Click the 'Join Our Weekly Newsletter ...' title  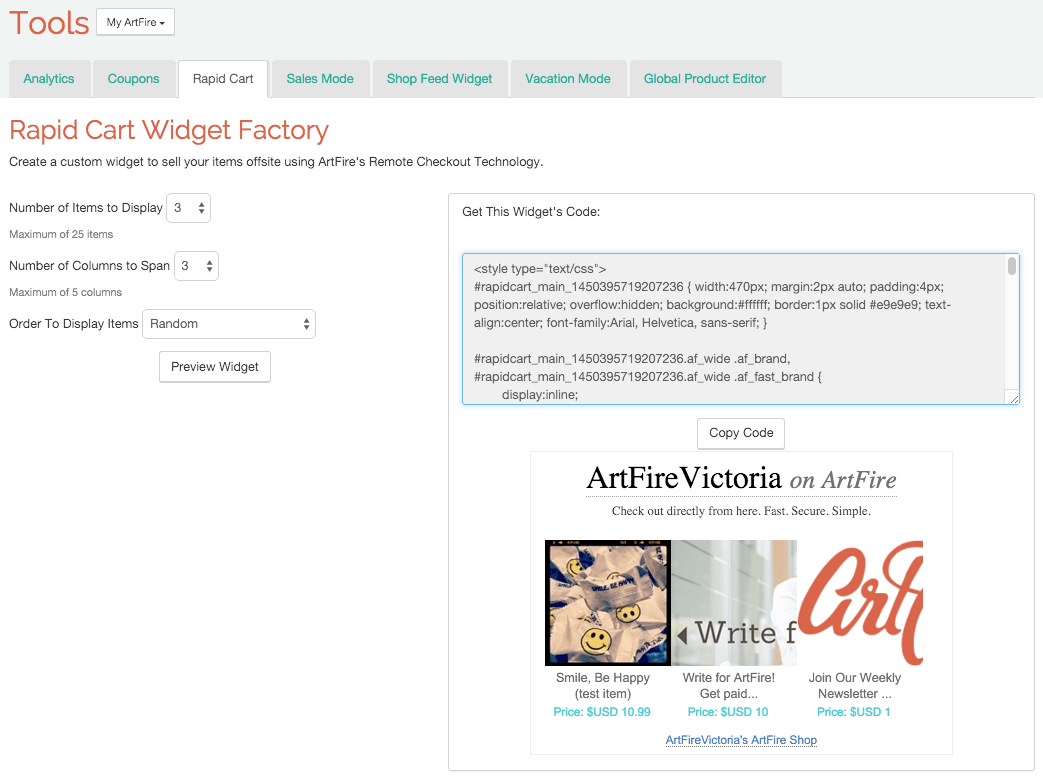855,686
